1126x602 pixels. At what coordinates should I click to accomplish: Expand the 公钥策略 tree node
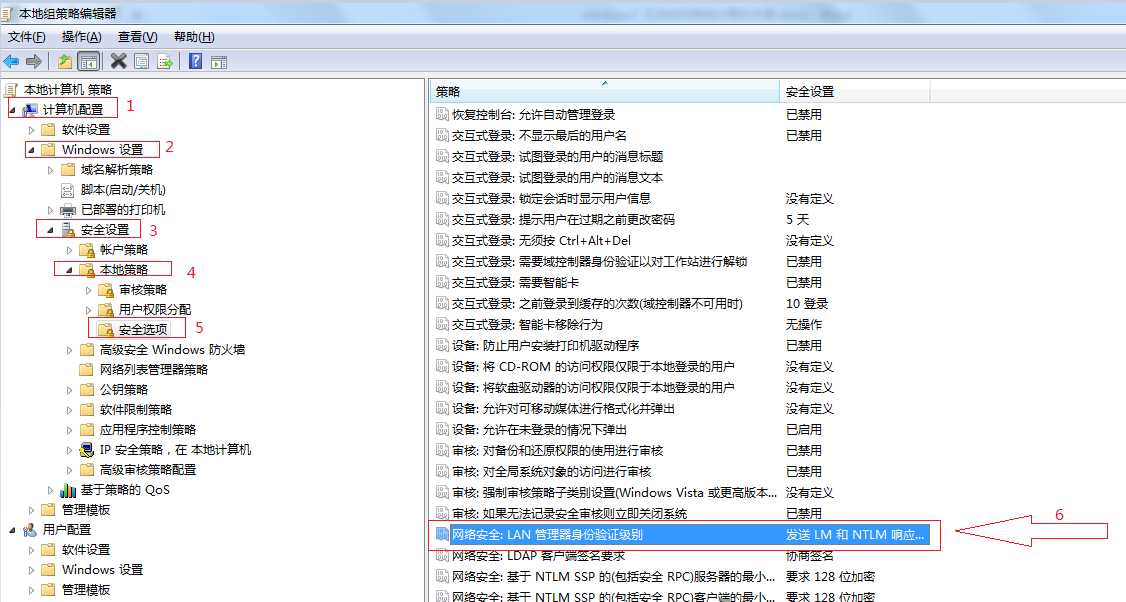coord(69,390)
